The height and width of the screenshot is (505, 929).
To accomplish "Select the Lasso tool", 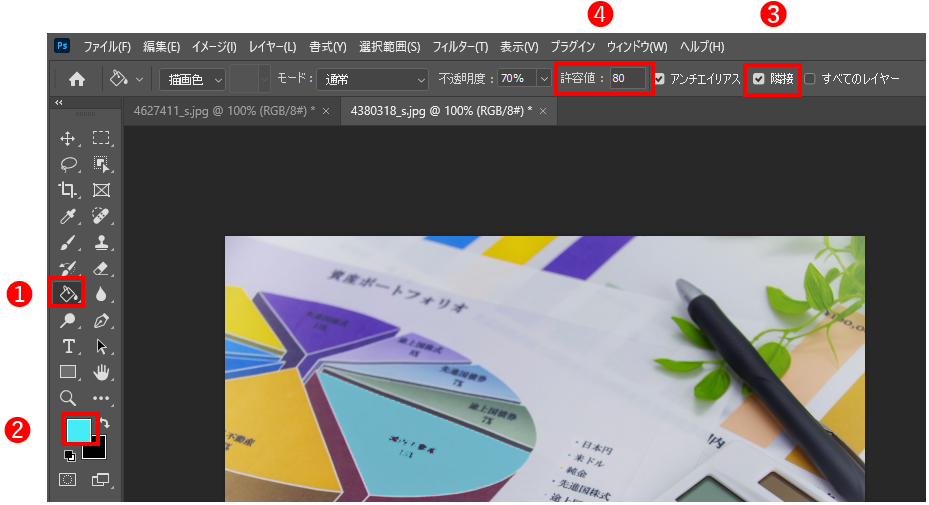I will coord(68,164).
